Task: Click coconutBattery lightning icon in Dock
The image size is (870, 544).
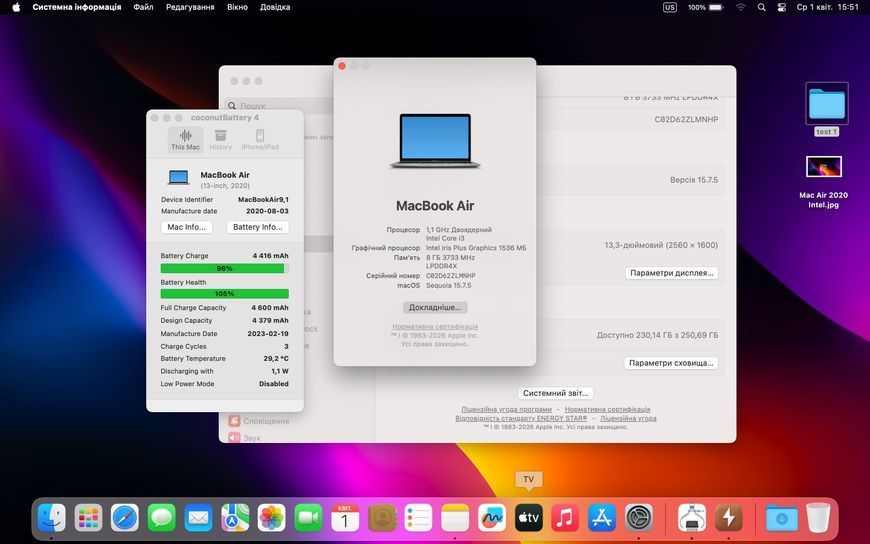Action: click(x=729, y=517)
